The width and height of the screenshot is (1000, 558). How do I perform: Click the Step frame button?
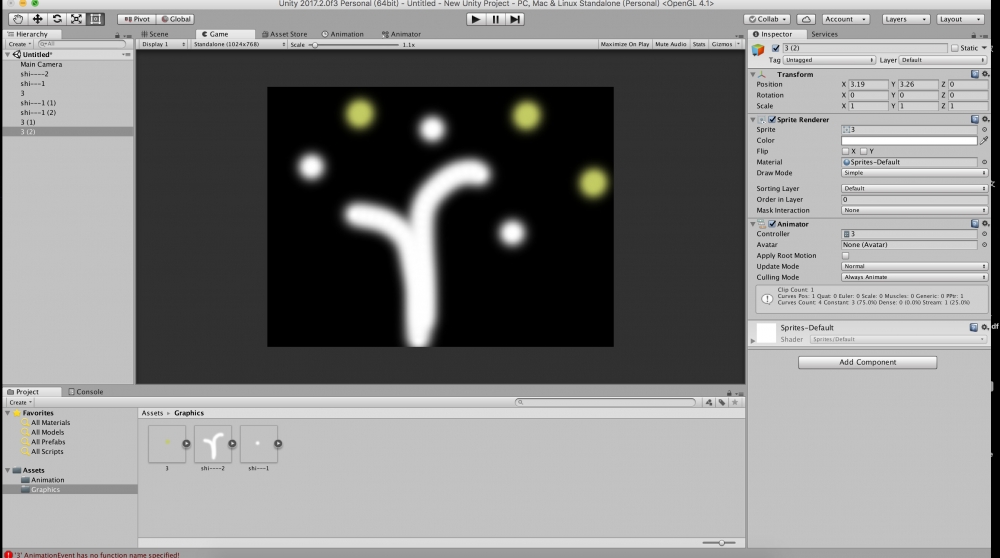pyautogui.click(x=515, y=19)
